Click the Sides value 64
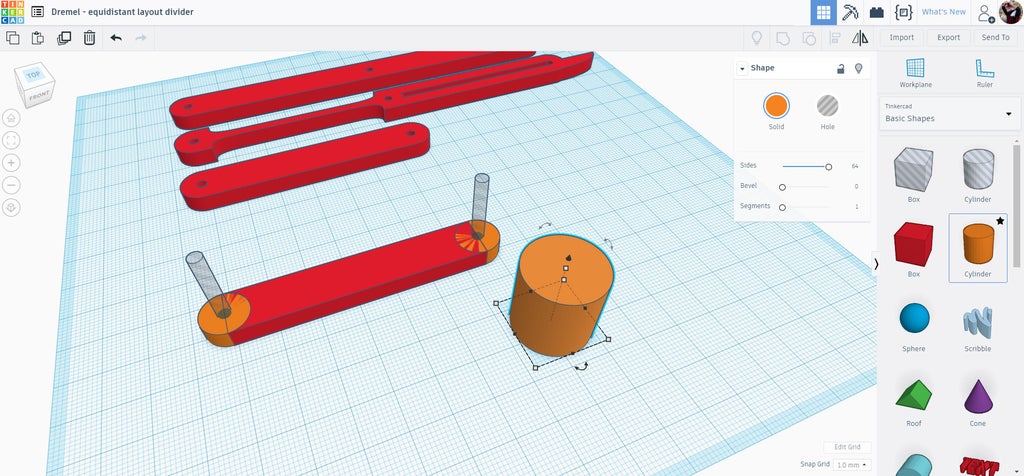The height and width of the screenshot is (476, 1024). tap(854, 167)
